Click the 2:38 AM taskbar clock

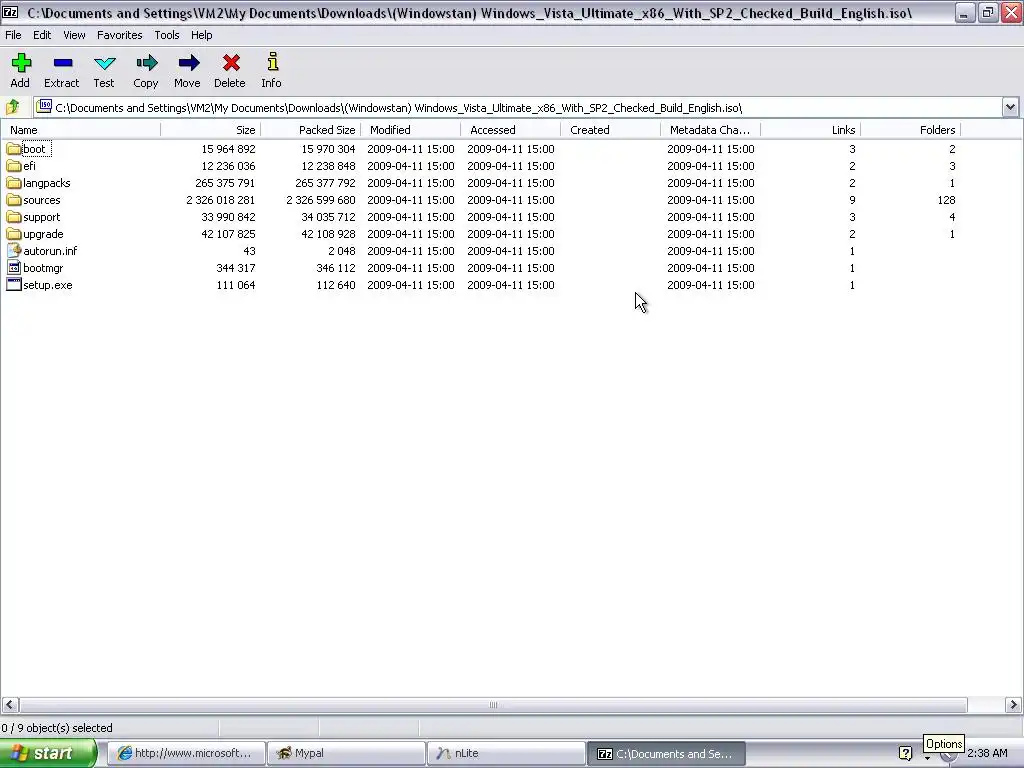pyautogui.click(x=987, y=753)
